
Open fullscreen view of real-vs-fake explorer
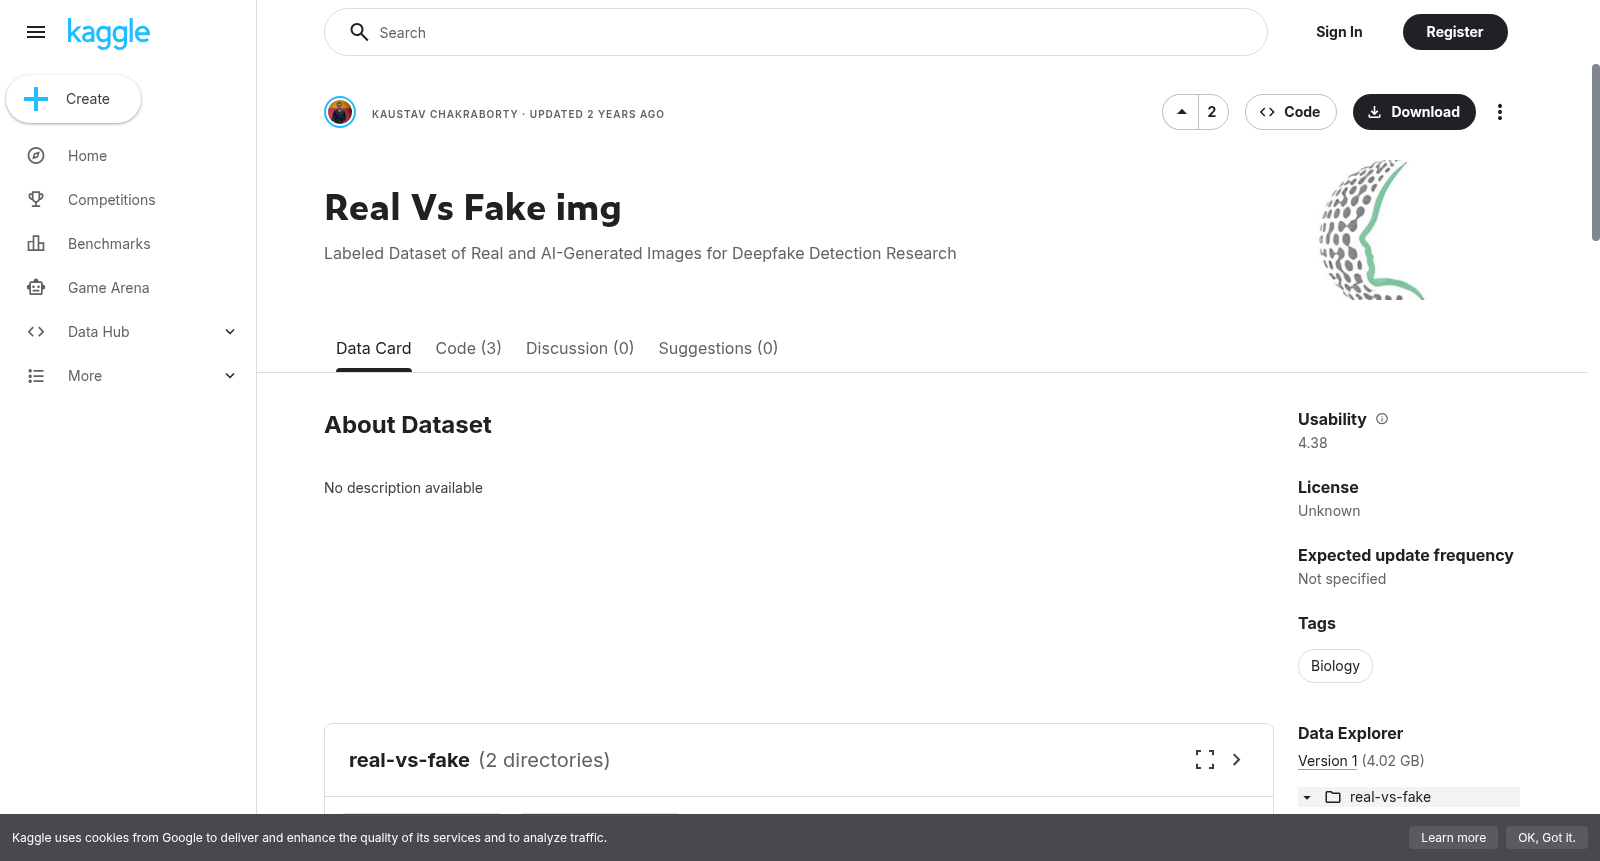click(1205, 760)
